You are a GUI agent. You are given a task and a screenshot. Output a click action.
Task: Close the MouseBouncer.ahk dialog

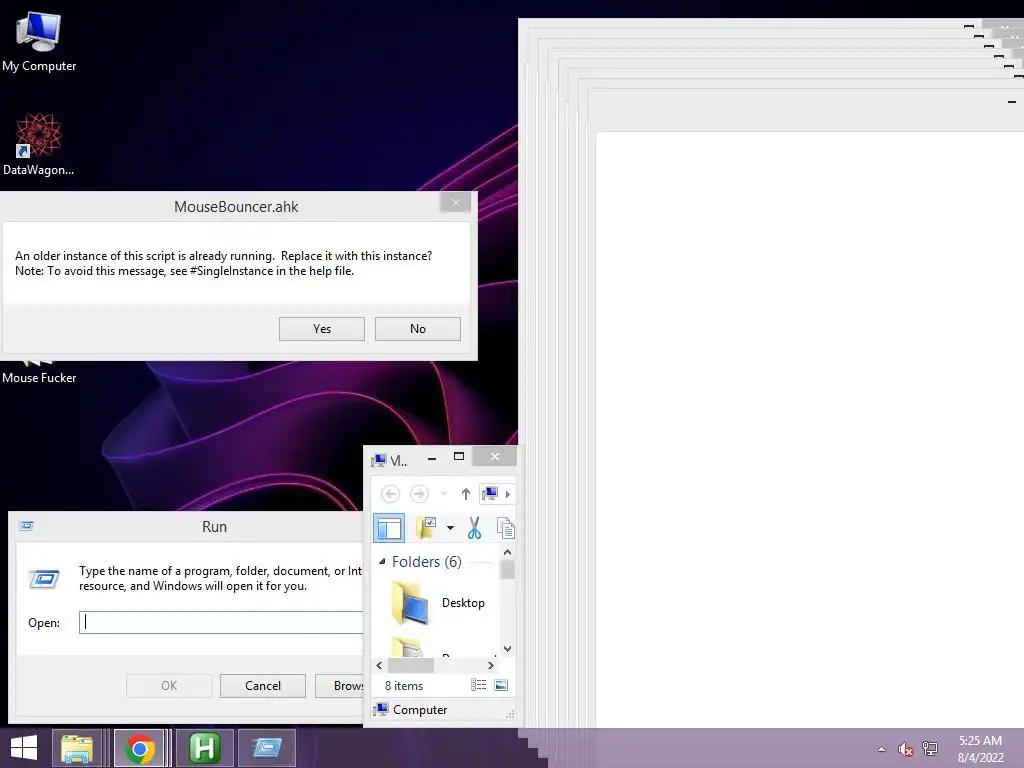pyautogui.click(x=456, y=202)
